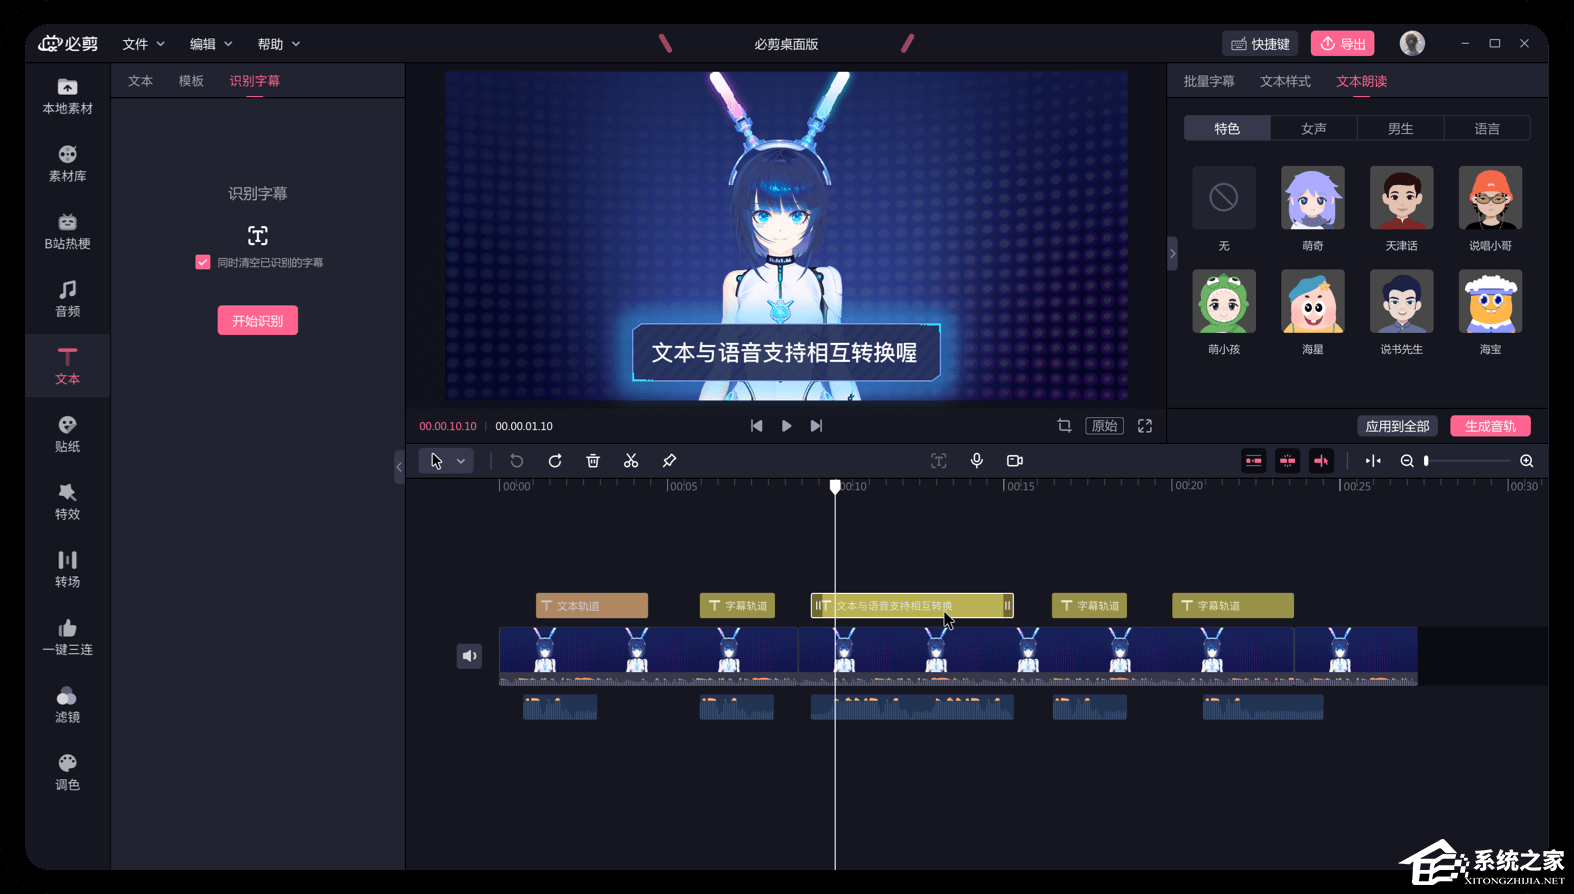The image size is (1574, 894).
Task: Jump to the next frame
Action: [817, 426]
